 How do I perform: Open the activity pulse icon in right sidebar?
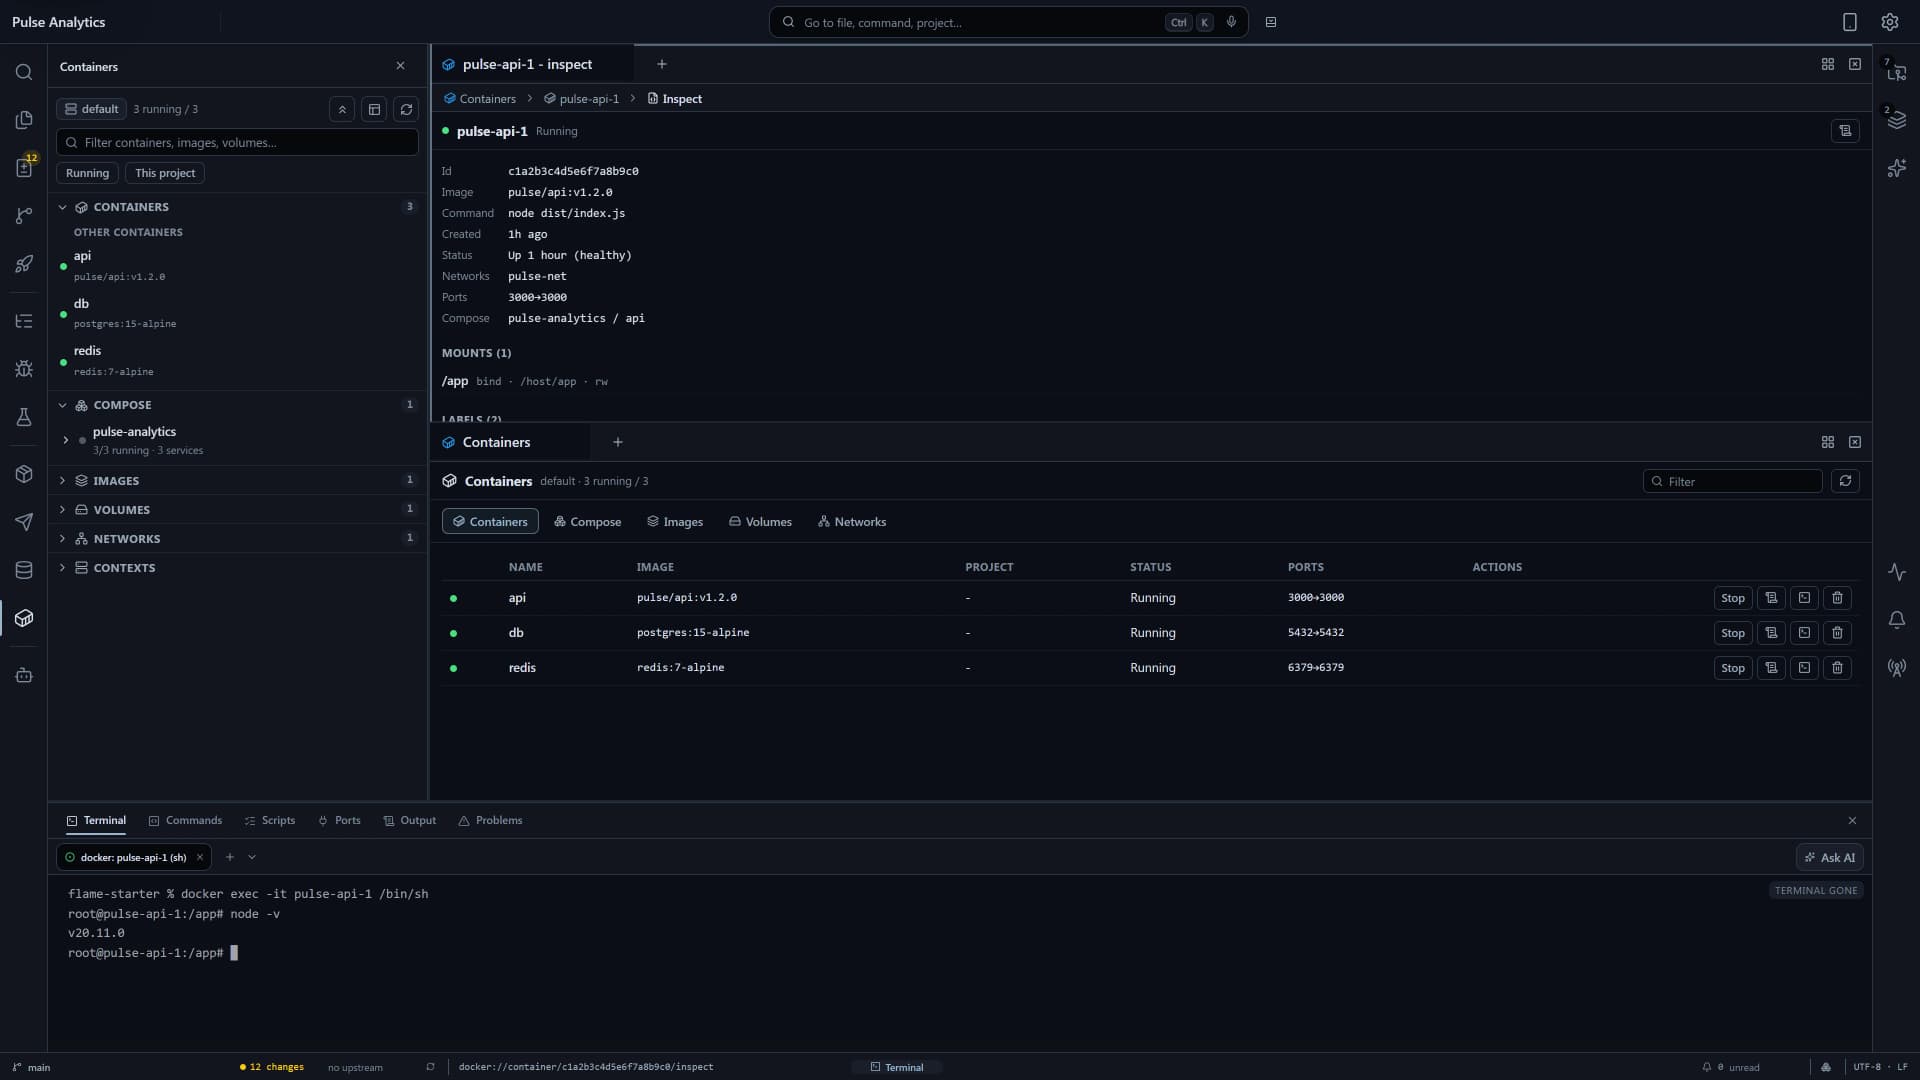pos(1897,572)
